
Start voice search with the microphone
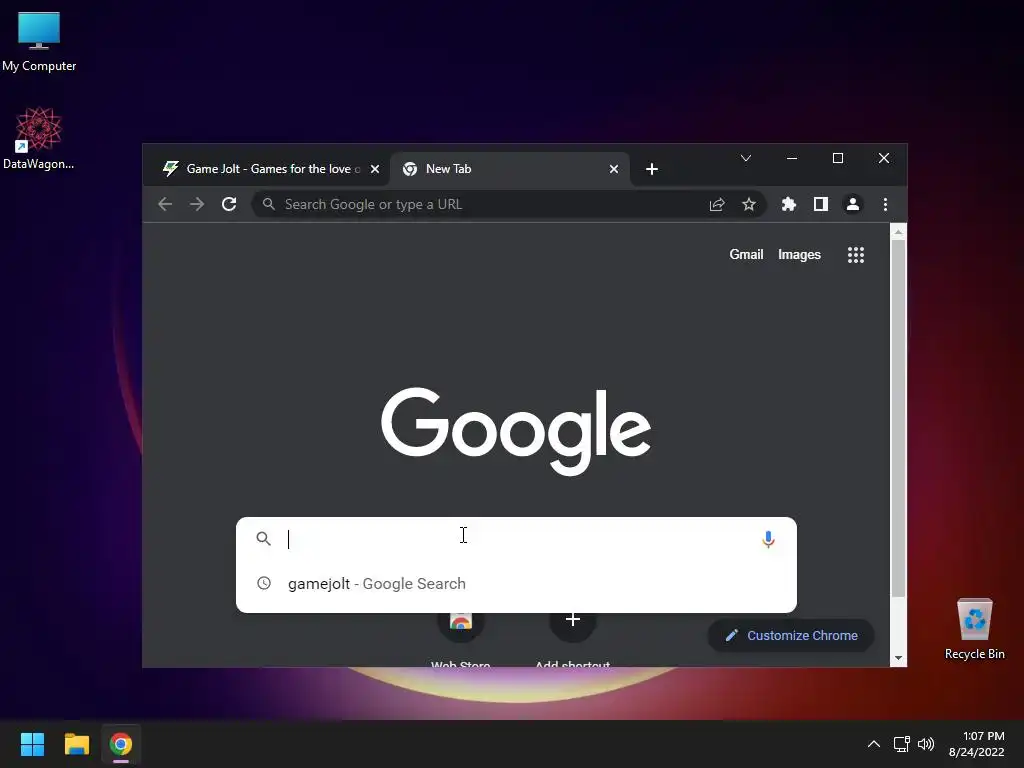pos(769,539)
